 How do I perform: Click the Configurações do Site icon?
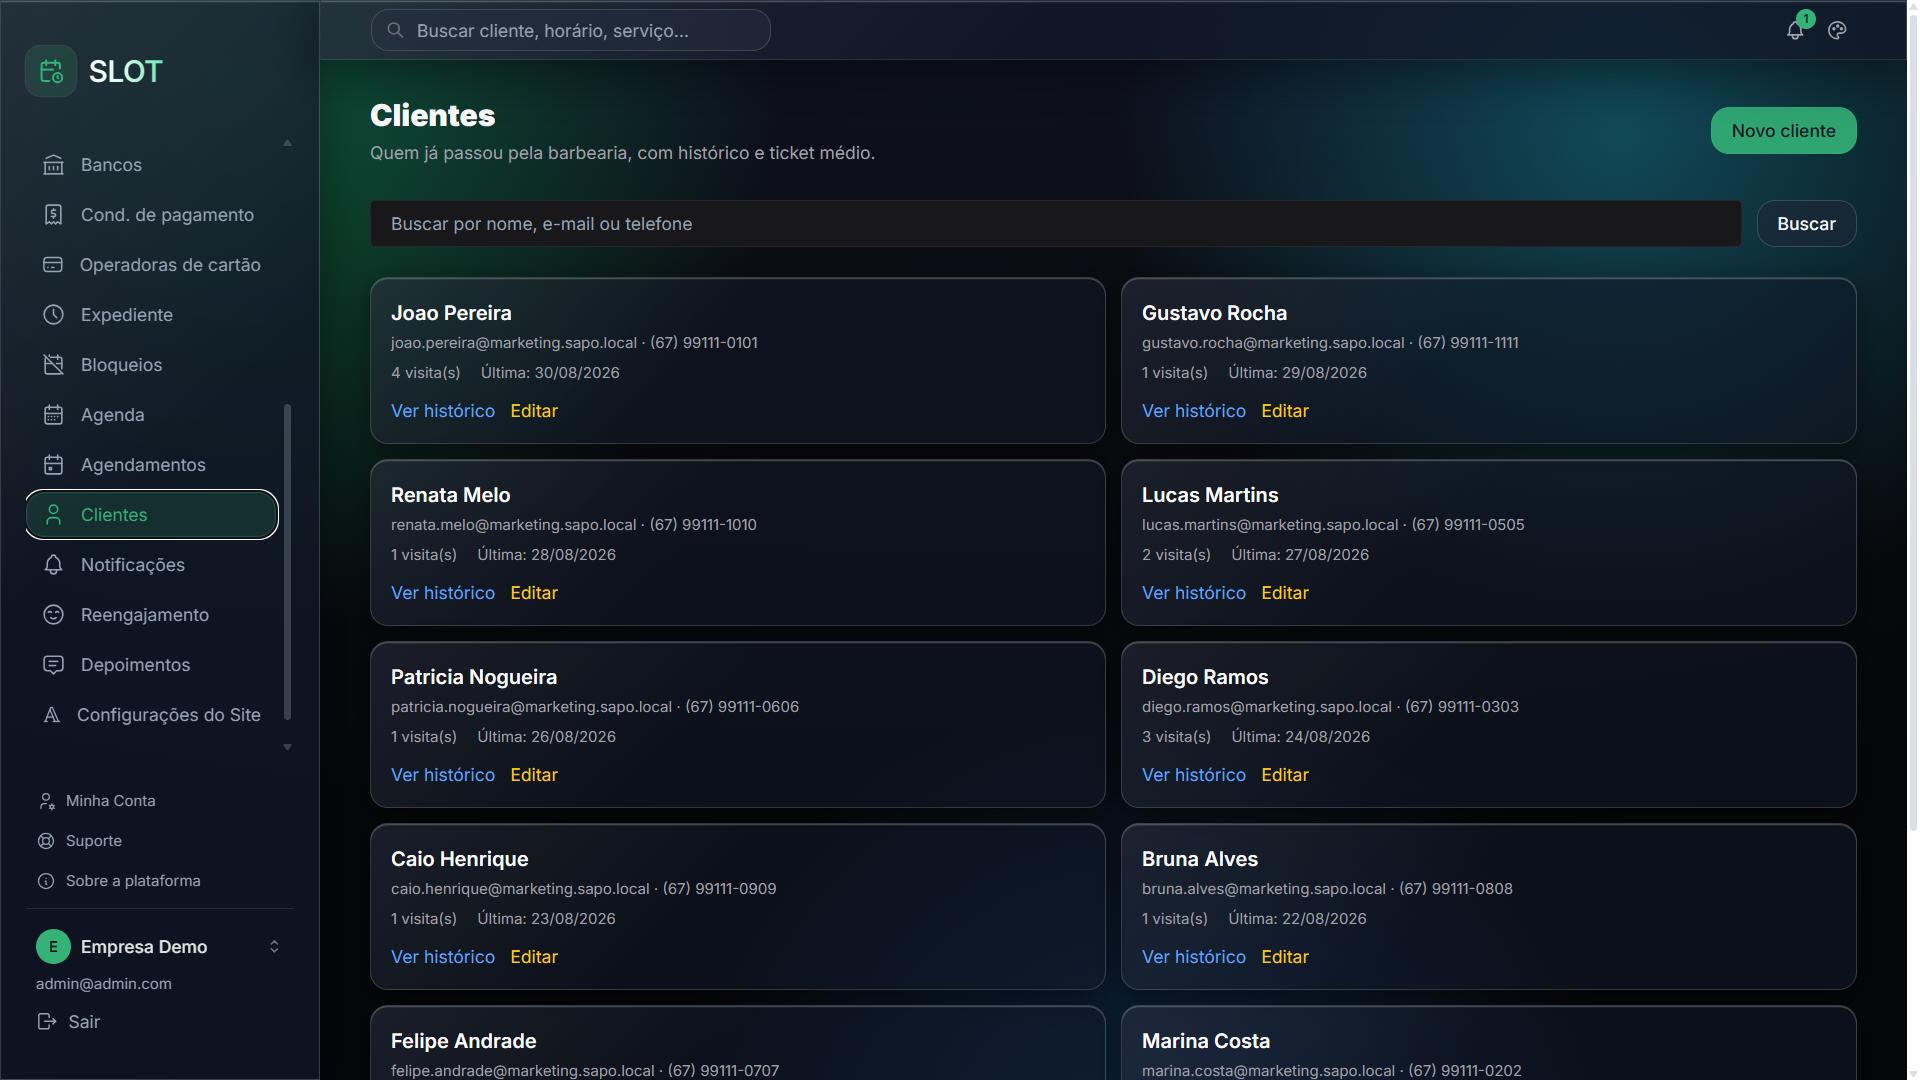[52, 715]
